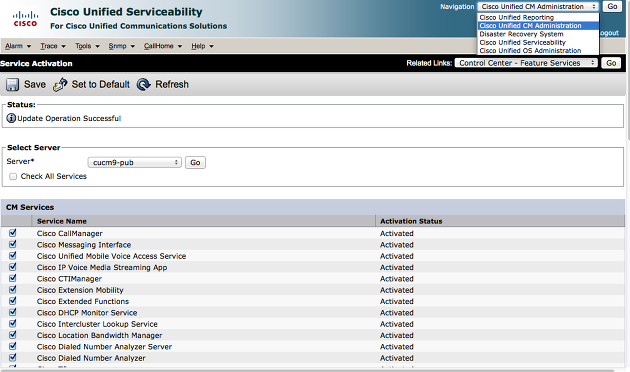Click the Logout link
This screenshot has height=372, width=630.
(x=609, y=33)
